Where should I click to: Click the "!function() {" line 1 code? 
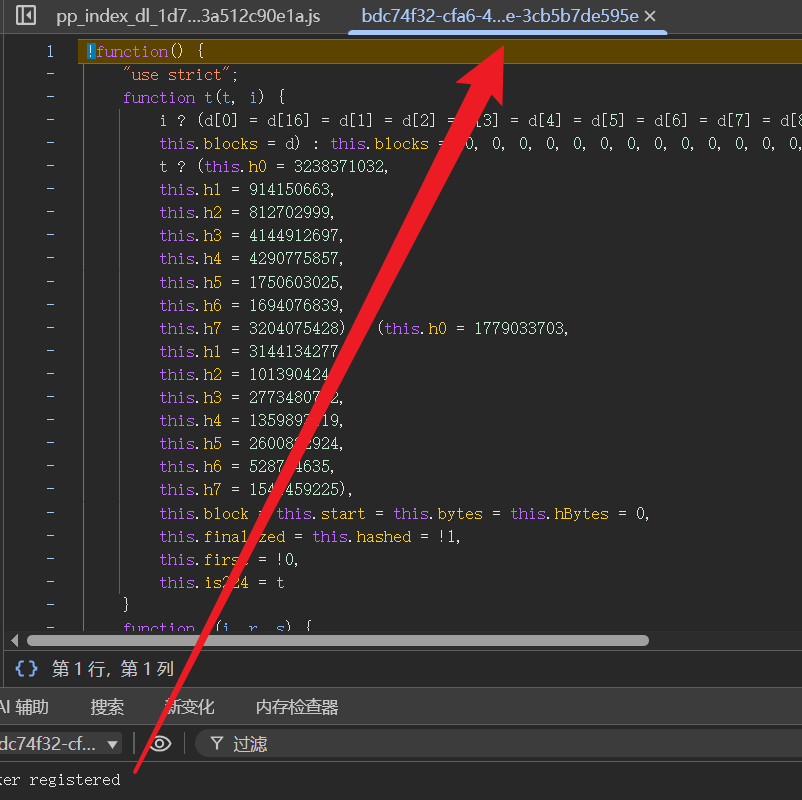click(145, 51)
